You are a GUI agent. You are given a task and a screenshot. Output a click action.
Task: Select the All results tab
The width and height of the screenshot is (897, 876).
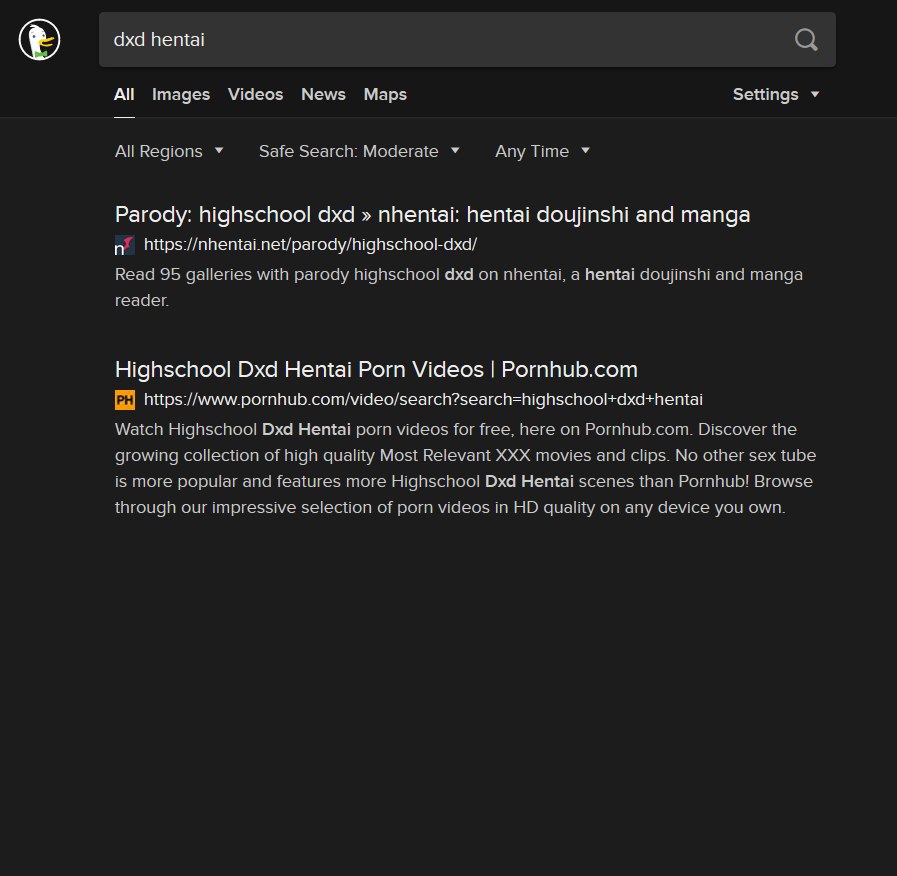(x=124, y=94)
